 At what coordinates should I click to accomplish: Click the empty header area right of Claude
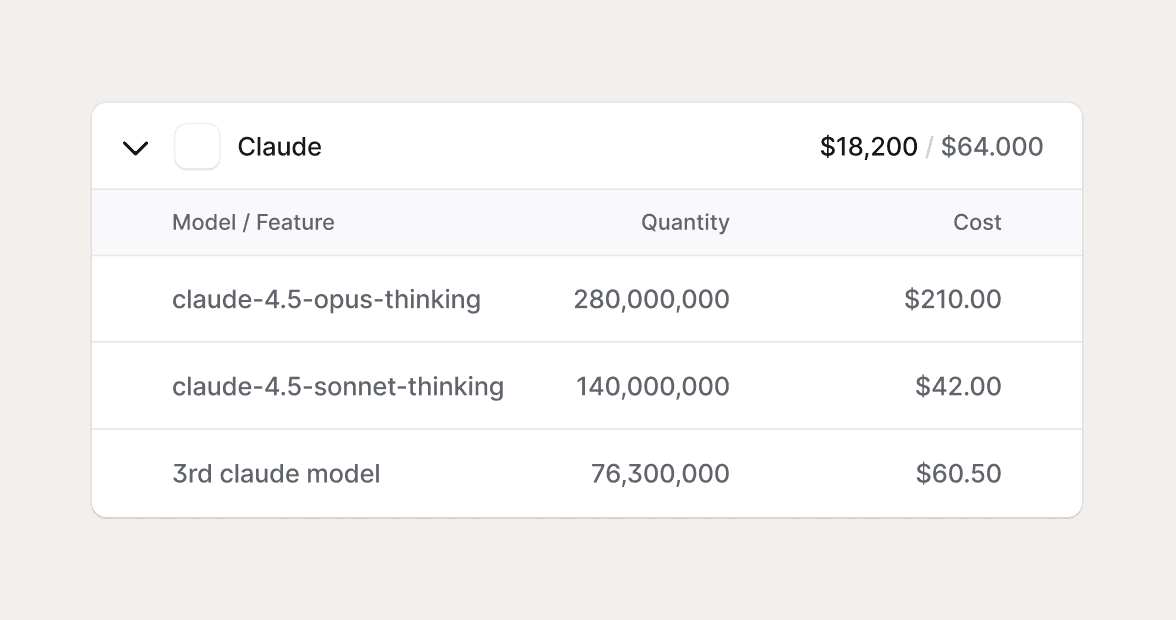click(x=570, y=147)
